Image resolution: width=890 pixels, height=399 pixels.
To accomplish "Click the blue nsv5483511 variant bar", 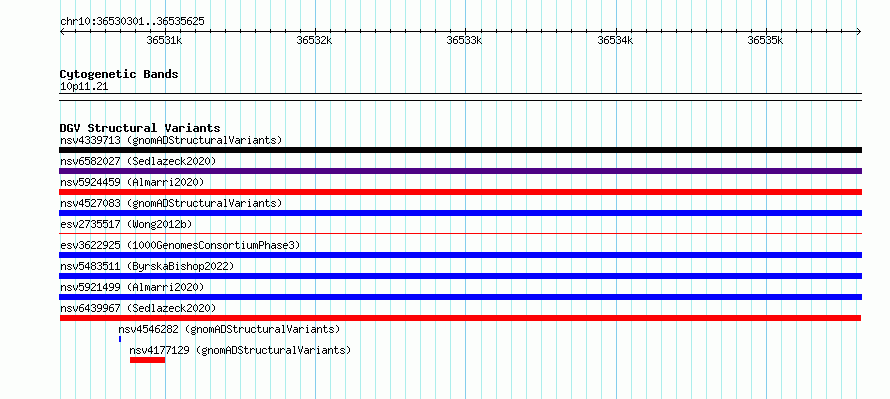I will point(460,276).
